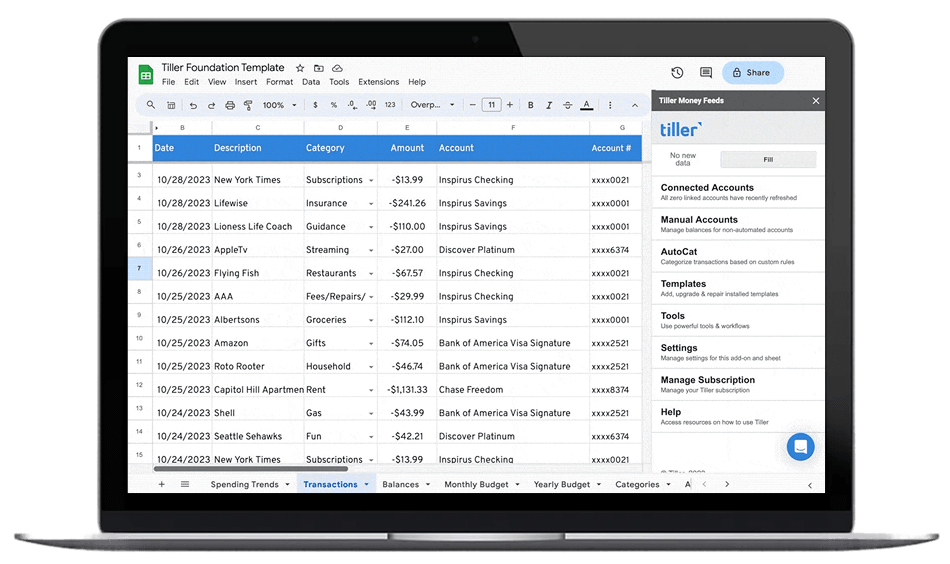Image resolution: width=950 pixels, height=564 pixels.
Task: Open the text color picker
Action: 585,105
